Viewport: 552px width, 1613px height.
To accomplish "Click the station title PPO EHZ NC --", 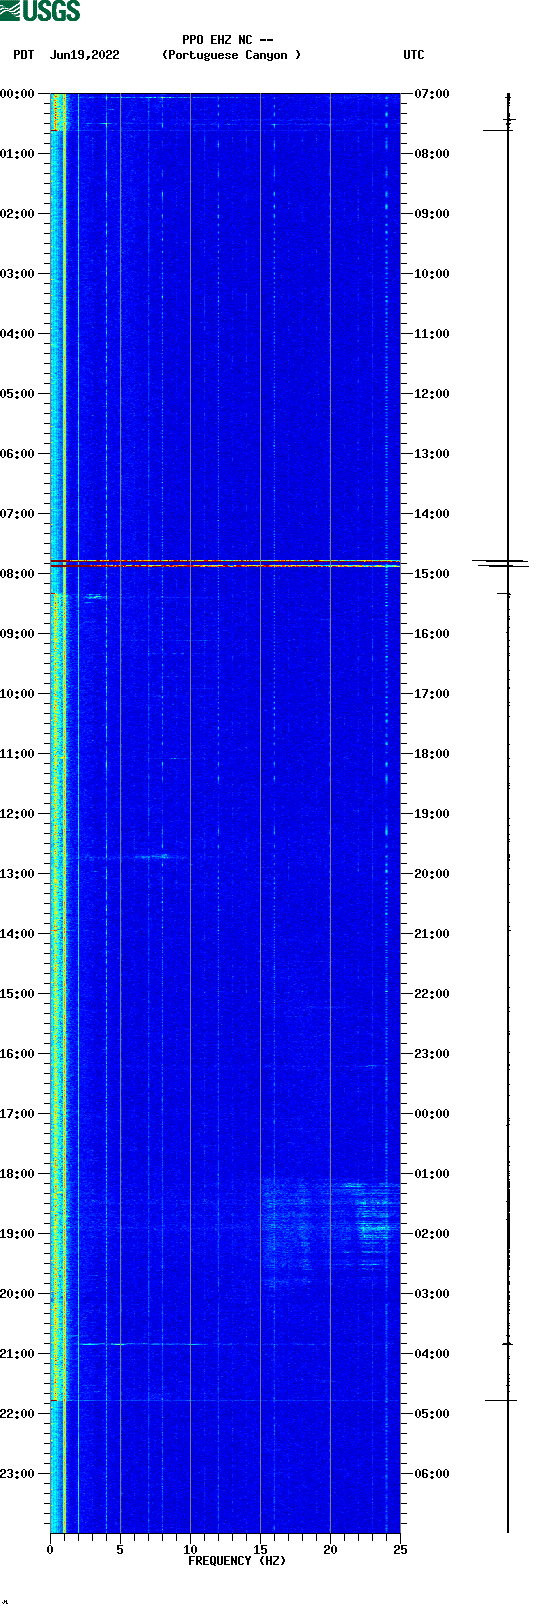I will [x=228, y=40].
